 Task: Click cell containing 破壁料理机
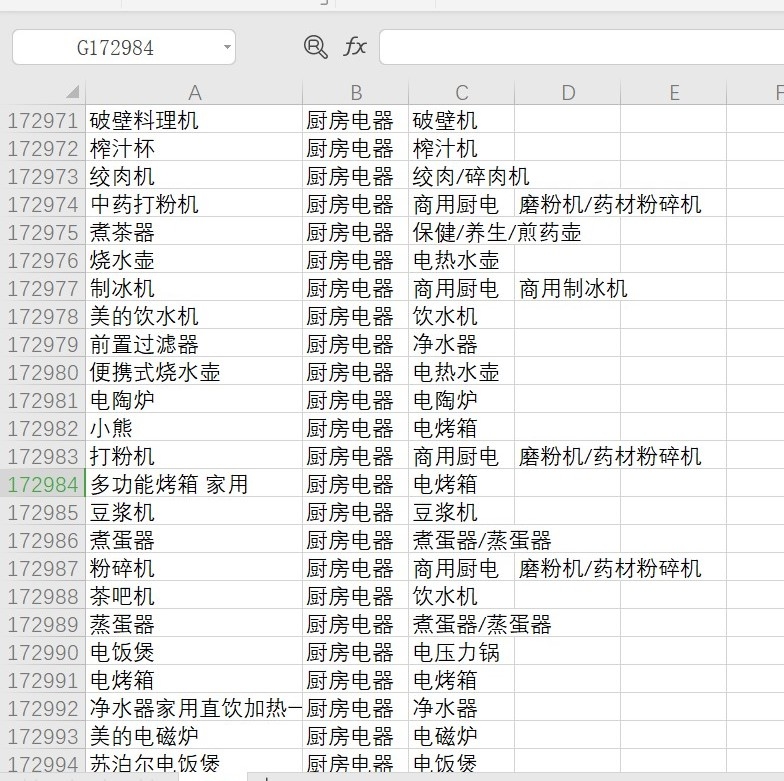coord(194,120)
